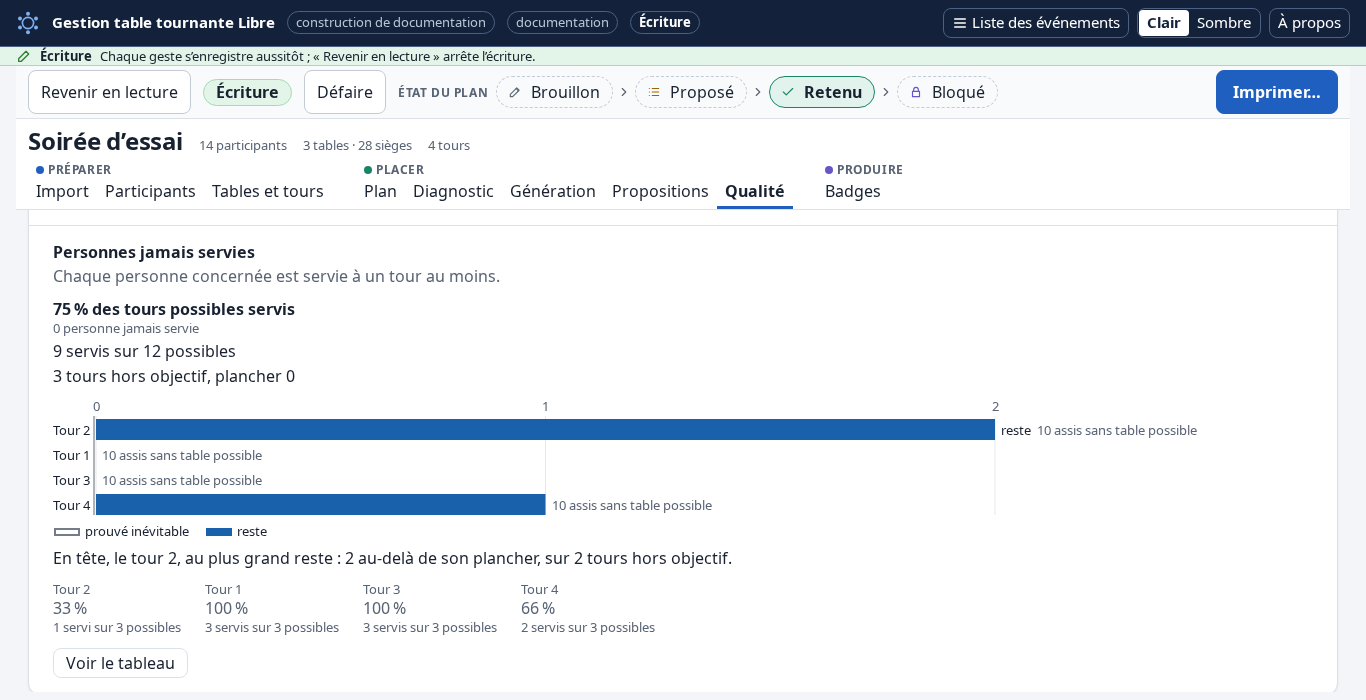Click '3 tours hors objectif, plancher 0'
This screenshot has height=700, width=1366.
pyautogui.click(x=174, y=376)
